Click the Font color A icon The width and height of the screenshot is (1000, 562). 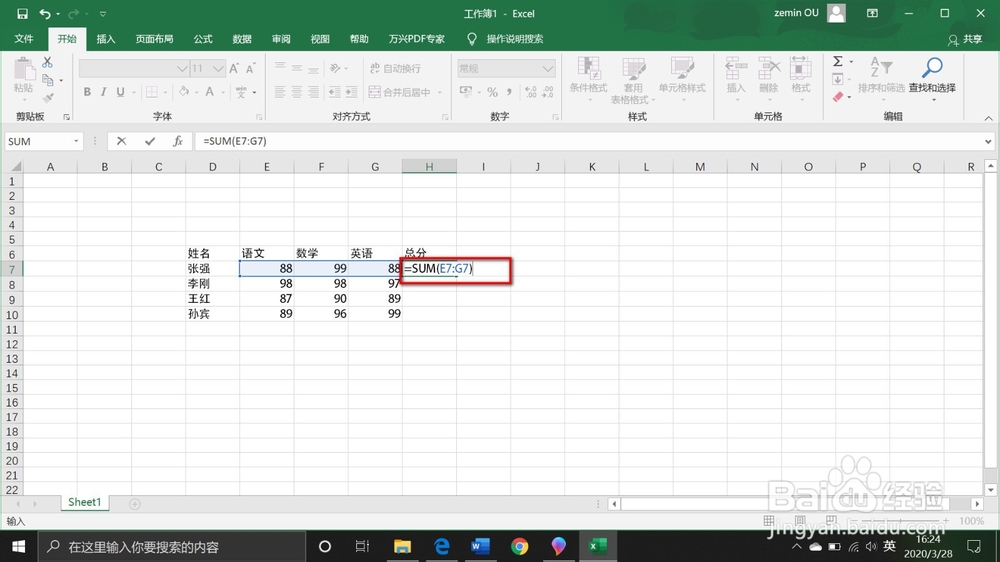click(x=209, y=92)
